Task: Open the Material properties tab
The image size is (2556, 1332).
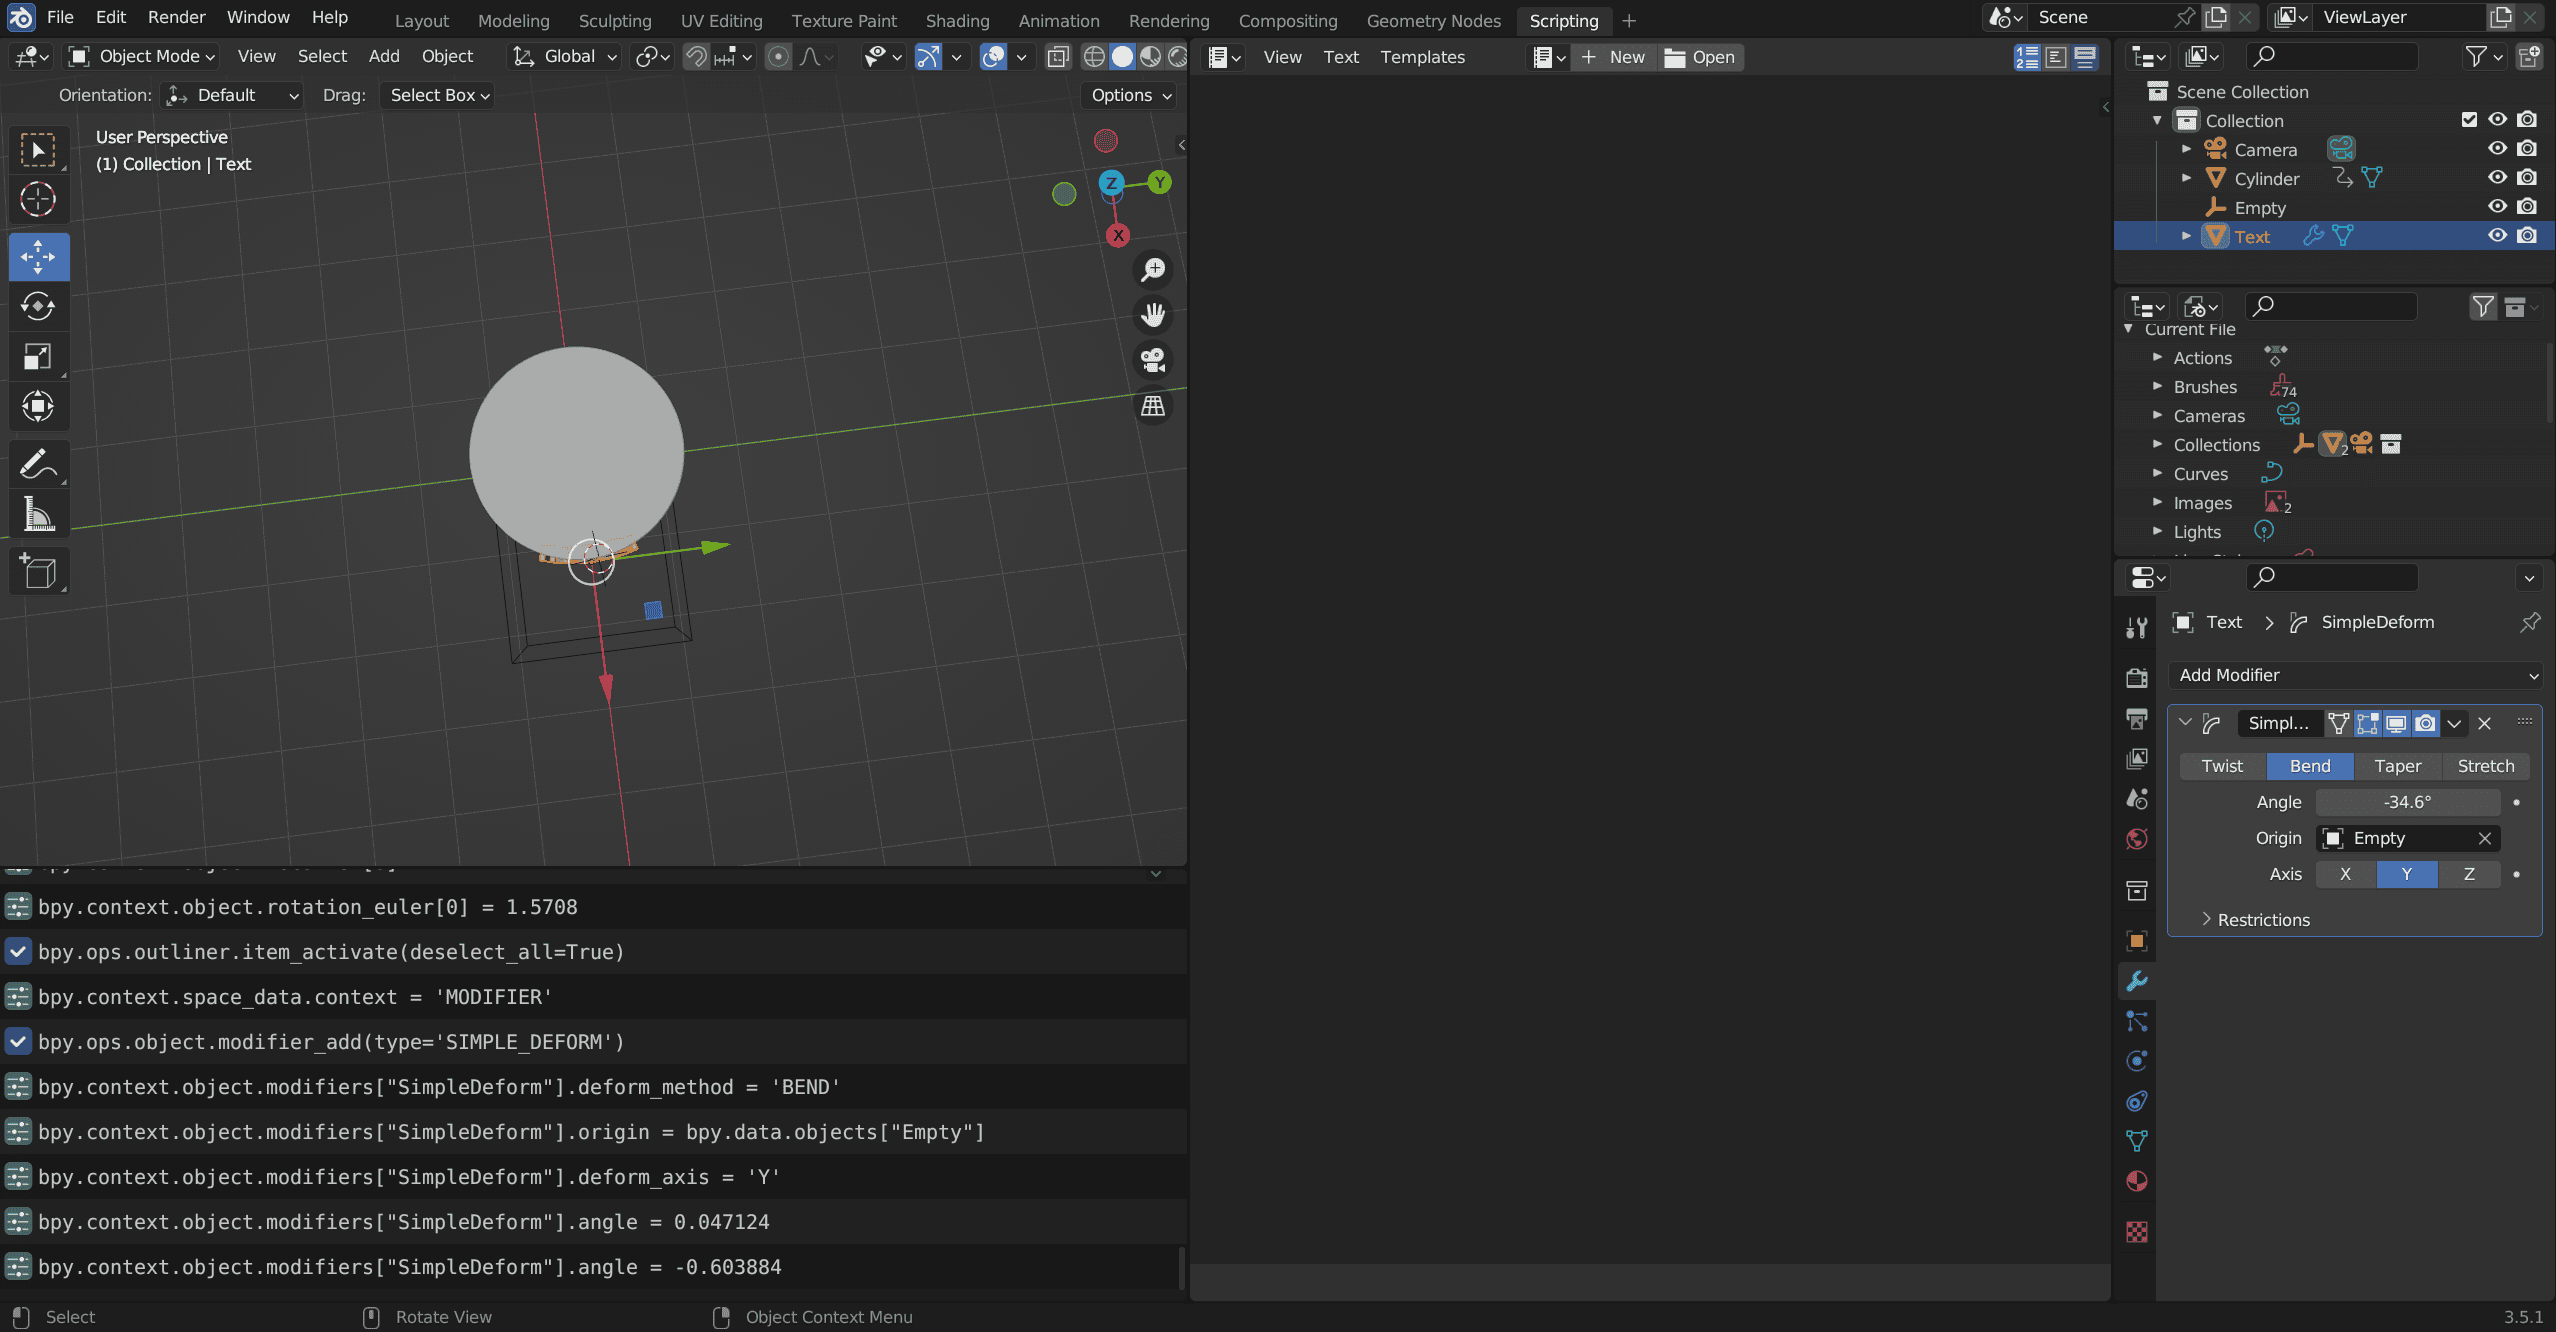Action: point(2137,1181)
